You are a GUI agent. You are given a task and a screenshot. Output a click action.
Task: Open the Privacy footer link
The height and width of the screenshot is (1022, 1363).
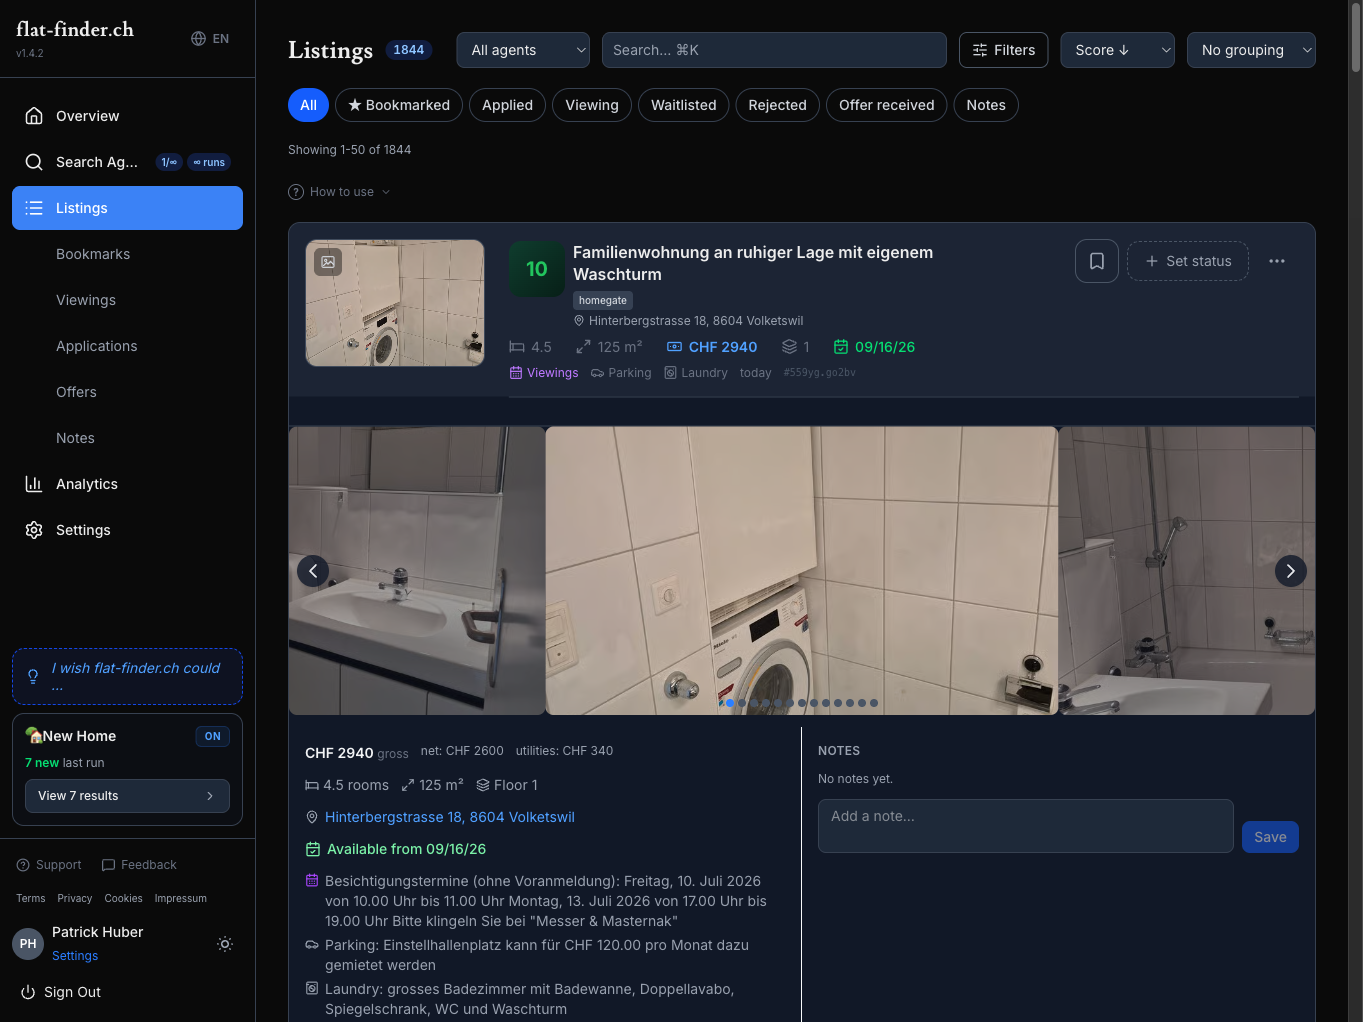75,898
